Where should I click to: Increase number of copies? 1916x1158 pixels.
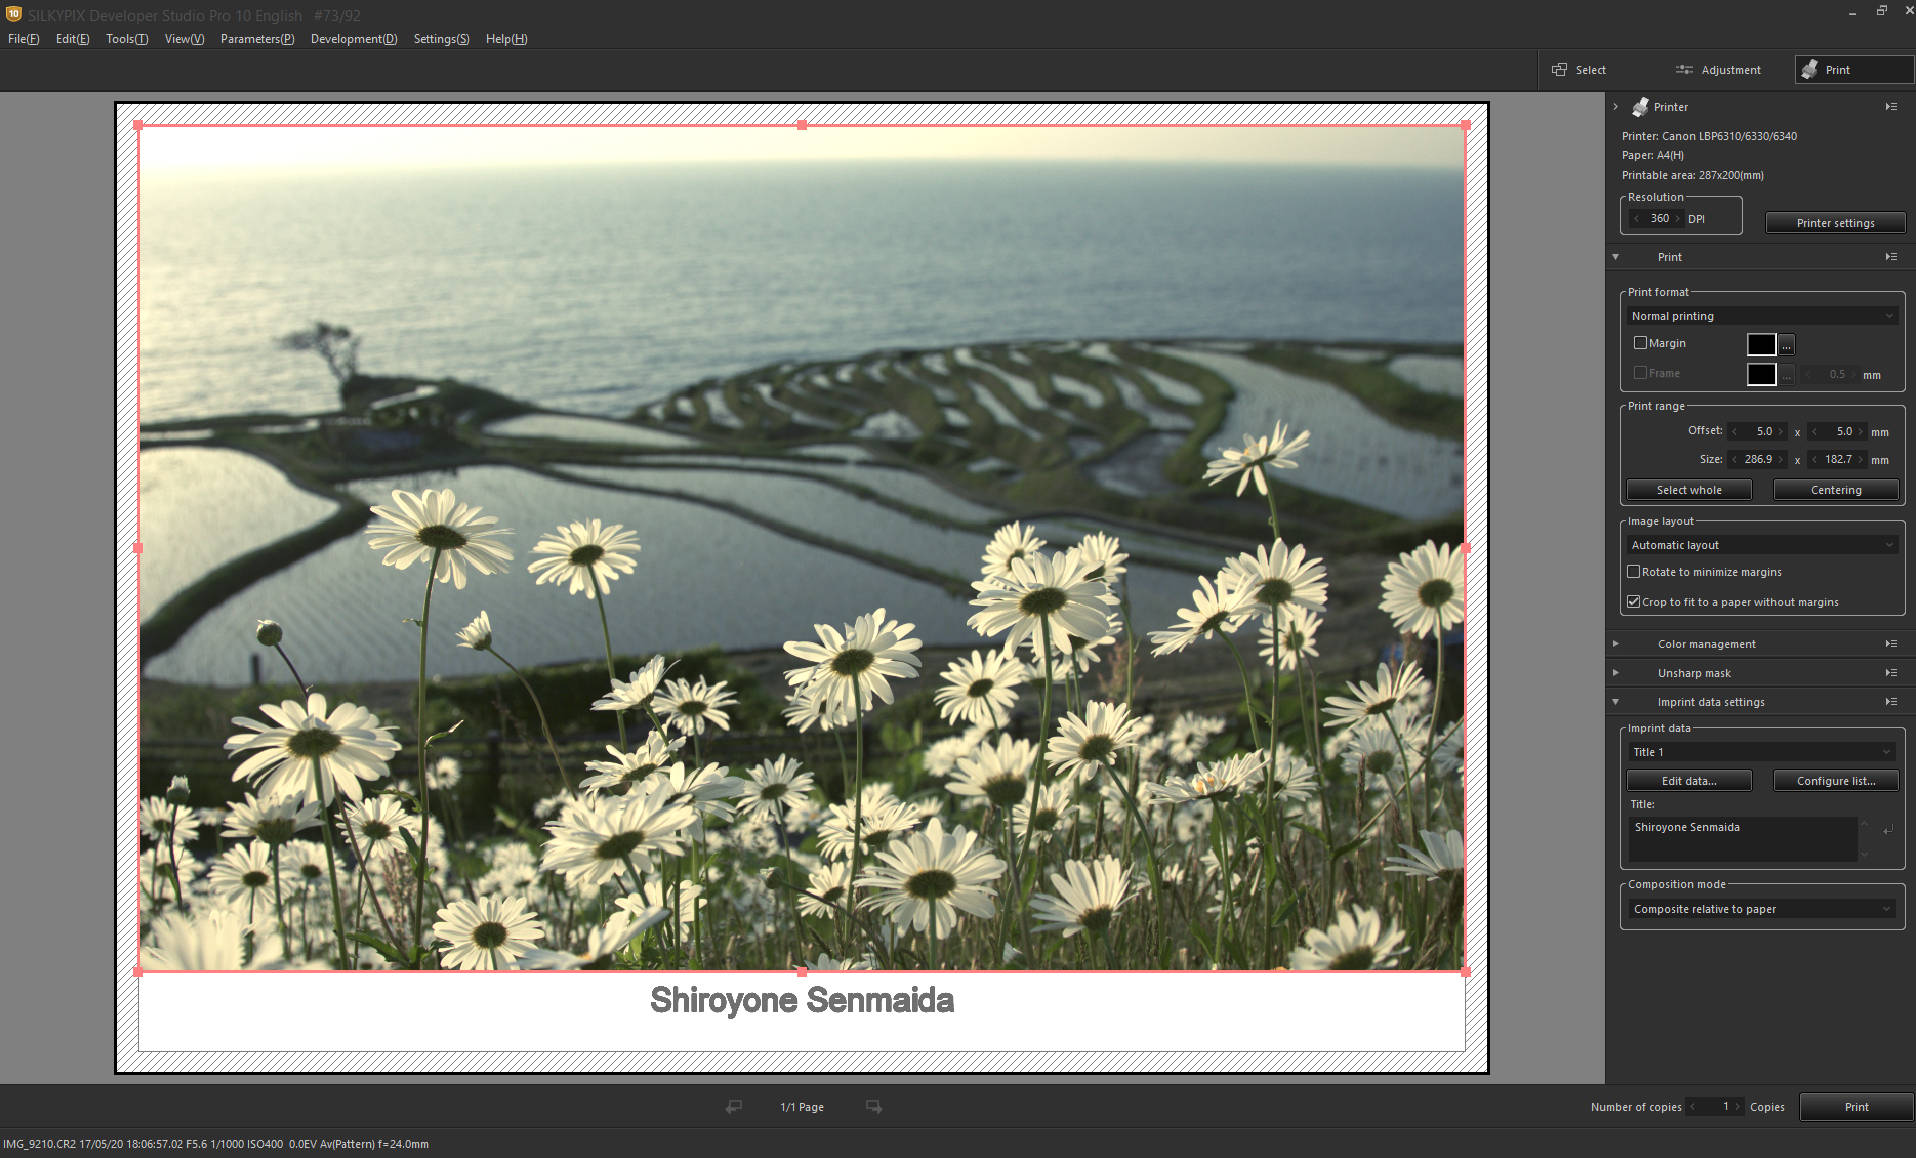(x=1738, y=1107)
